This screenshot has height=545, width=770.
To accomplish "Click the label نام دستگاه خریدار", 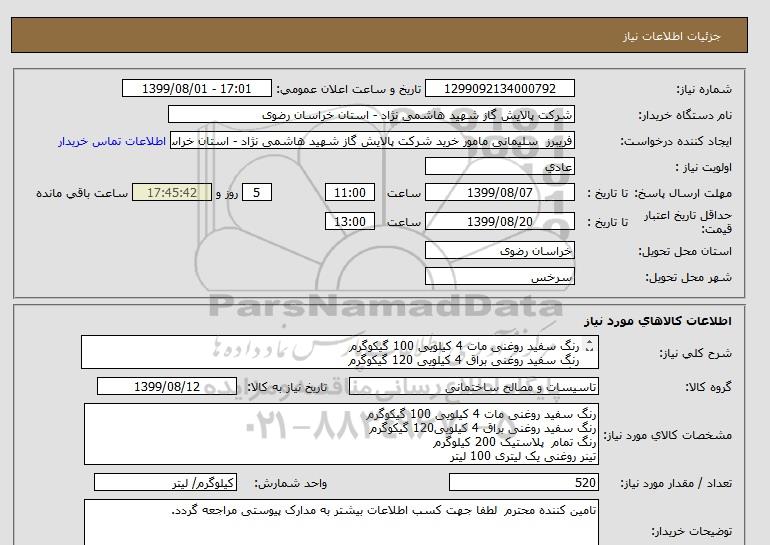I will 685,115.
